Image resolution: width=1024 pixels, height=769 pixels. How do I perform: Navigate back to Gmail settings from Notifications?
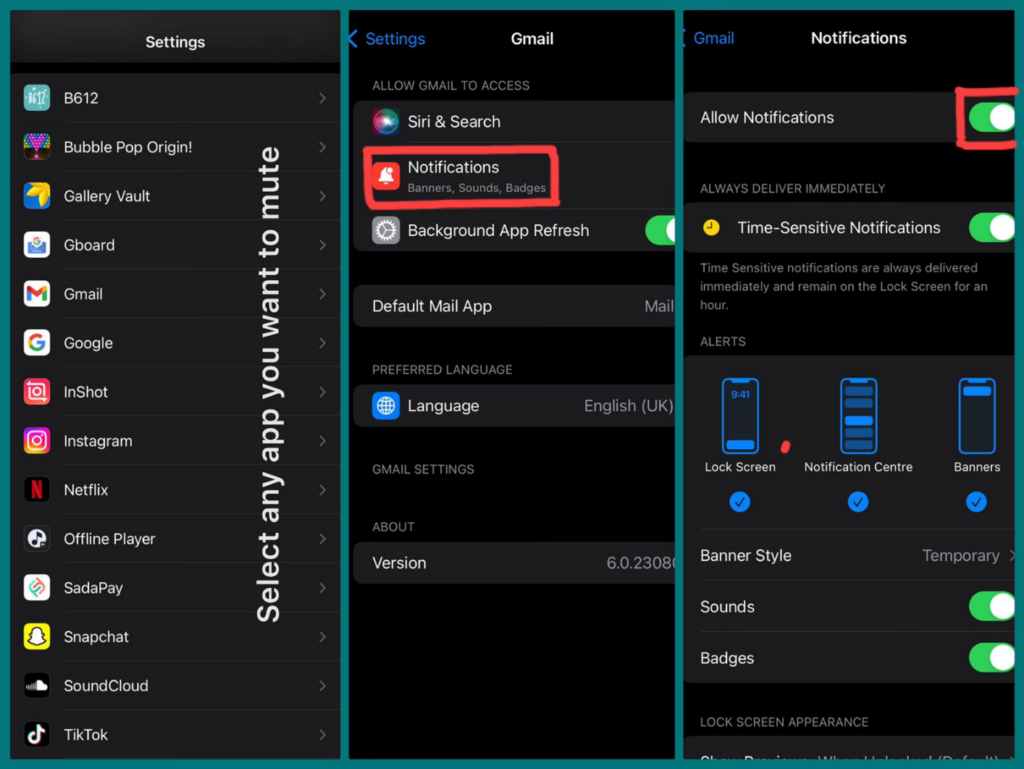pos(713,37)
